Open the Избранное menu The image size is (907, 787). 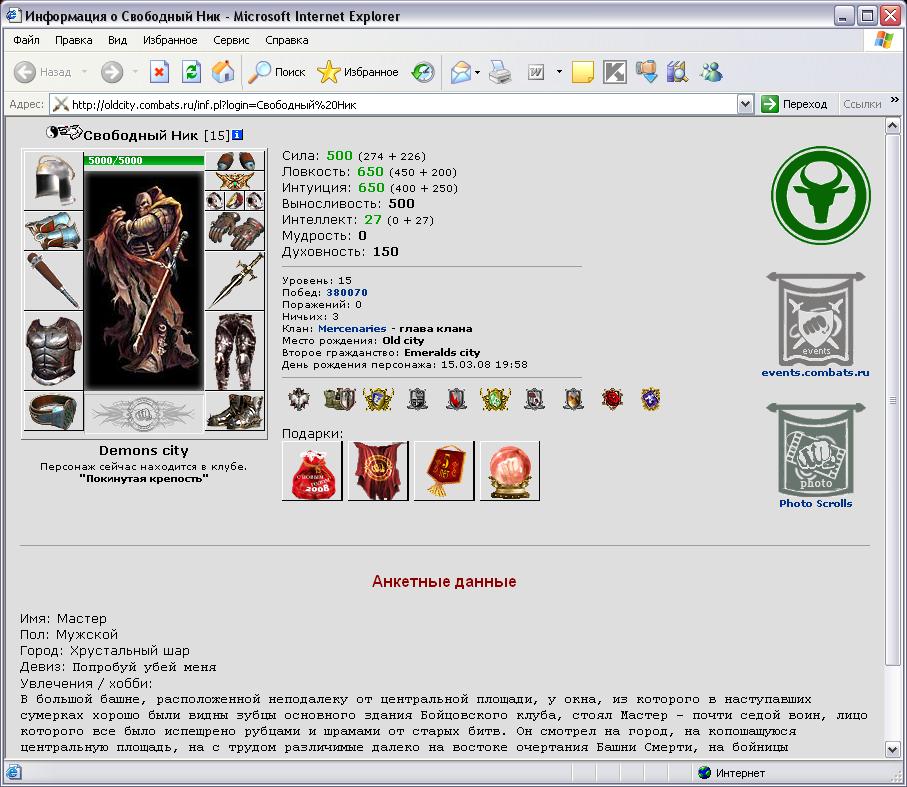point(170,40)
